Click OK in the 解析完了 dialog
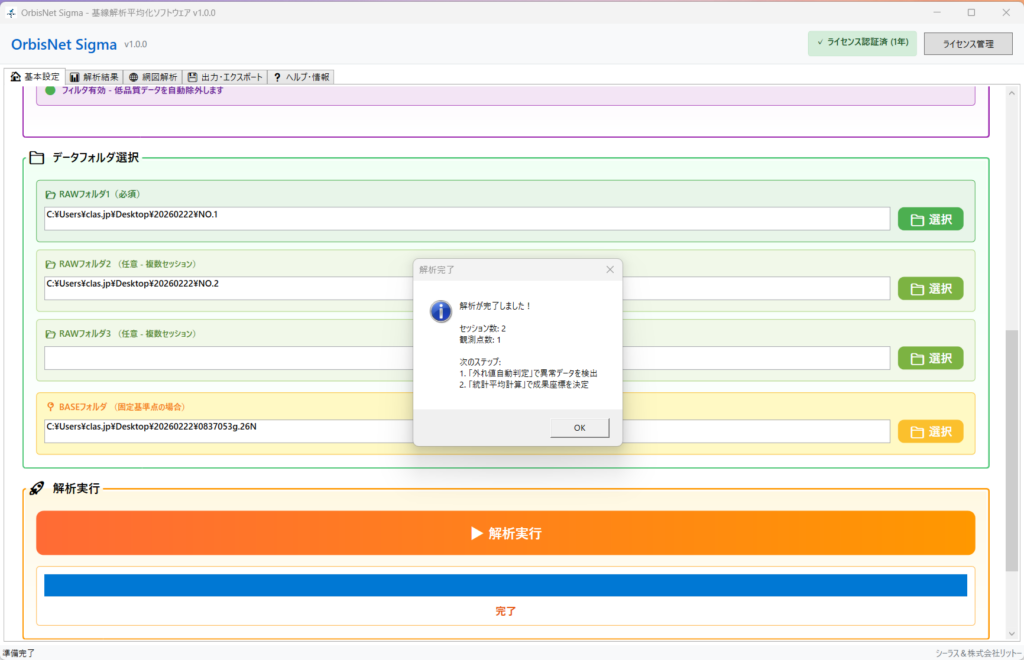Viewport: 1024px width, 660px height. pyautogui.click(x=579, y=428)
